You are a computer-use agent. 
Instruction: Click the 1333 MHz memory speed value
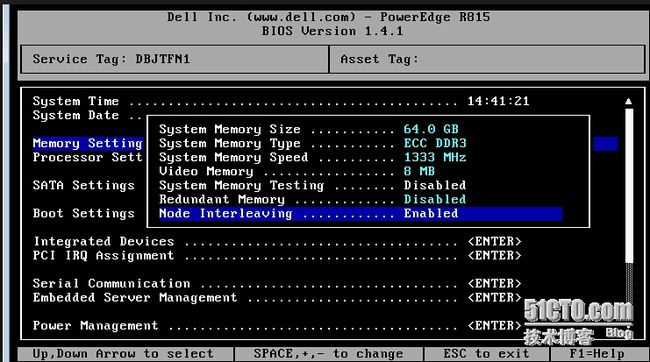tap(435, 158)
